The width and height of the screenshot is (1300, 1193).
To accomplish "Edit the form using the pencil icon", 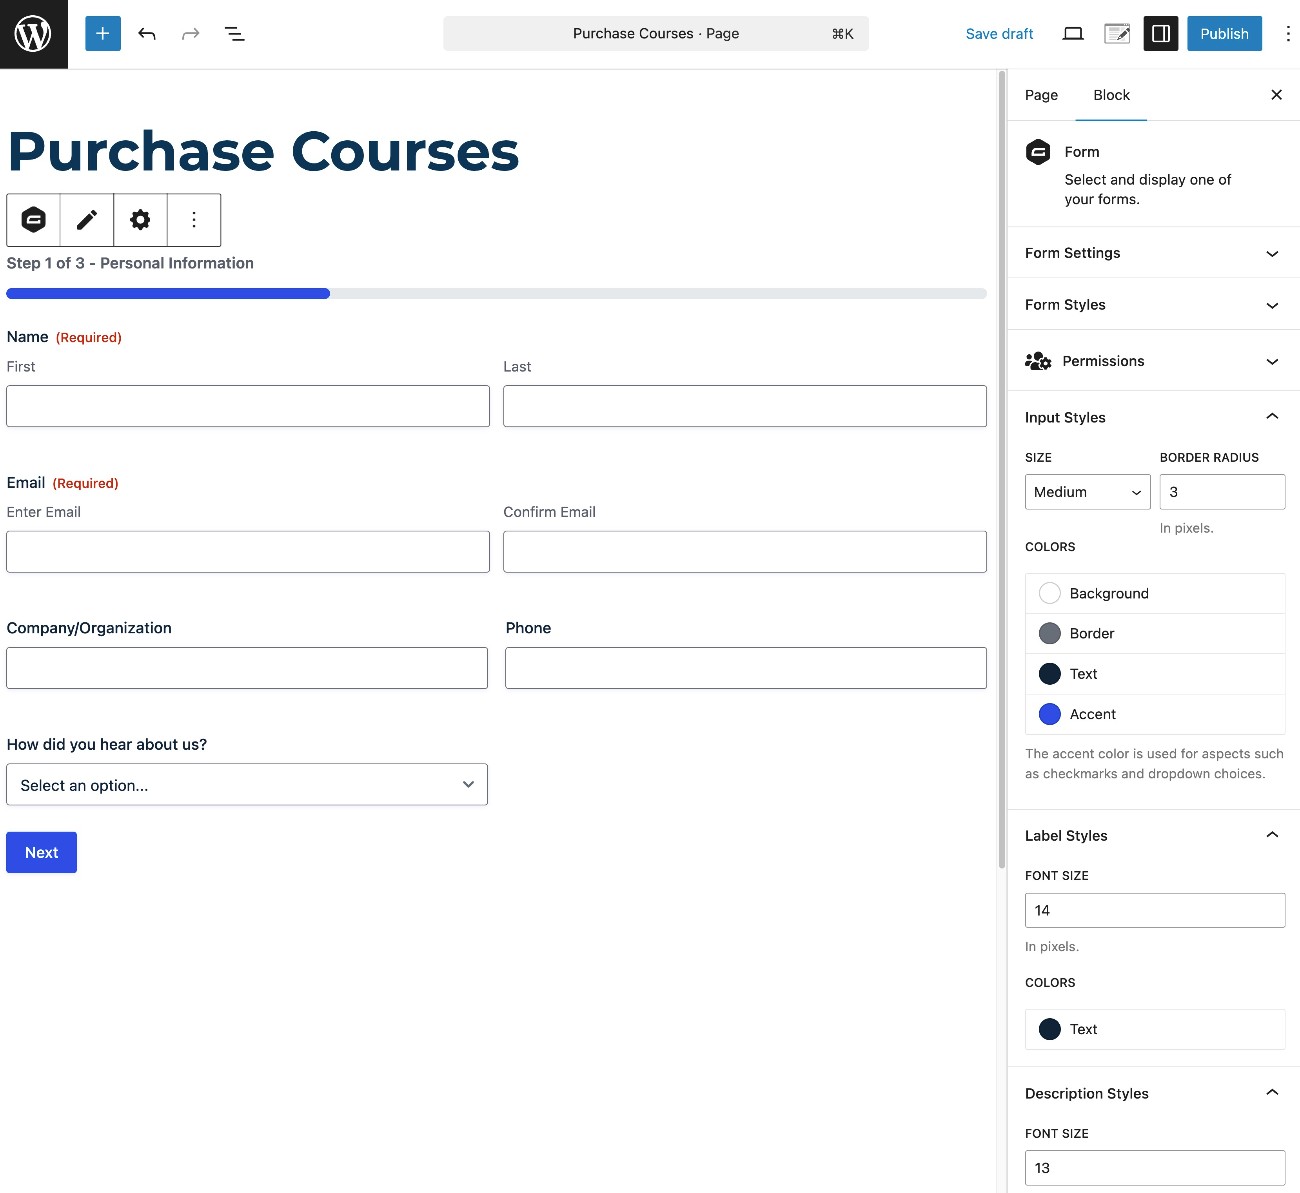I will [87, 219].
